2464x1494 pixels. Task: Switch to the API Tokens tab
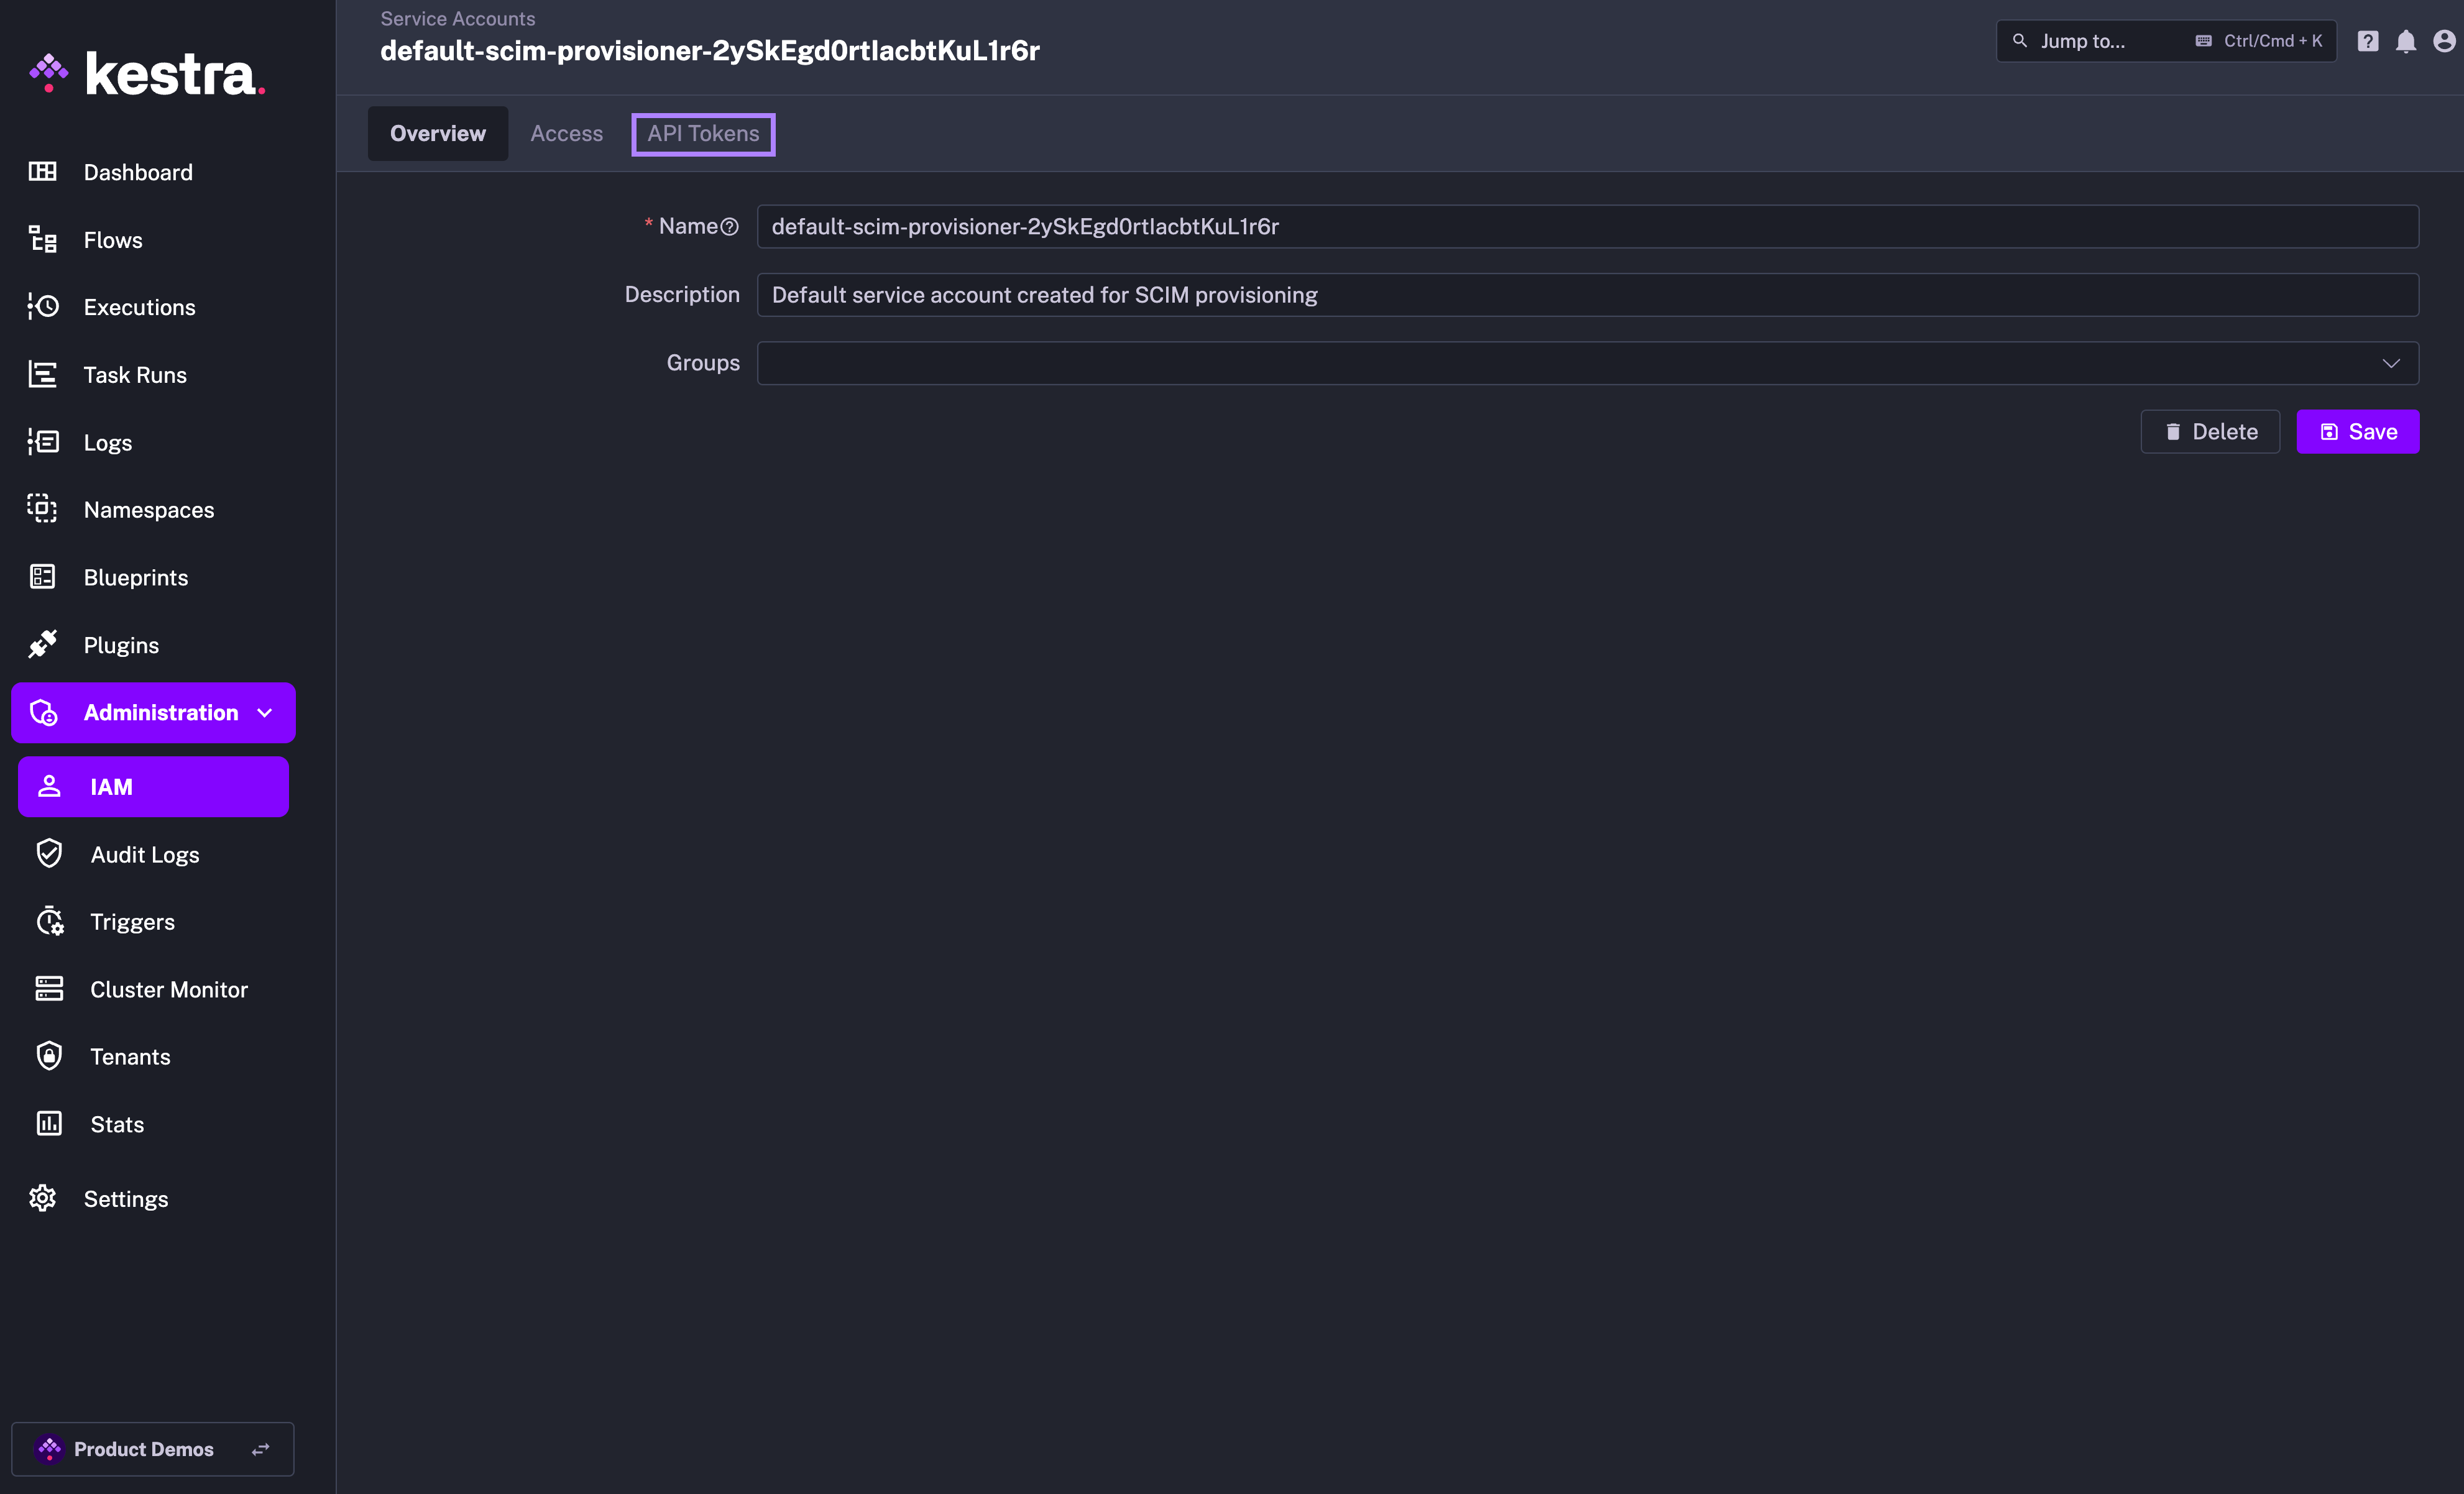703,134
